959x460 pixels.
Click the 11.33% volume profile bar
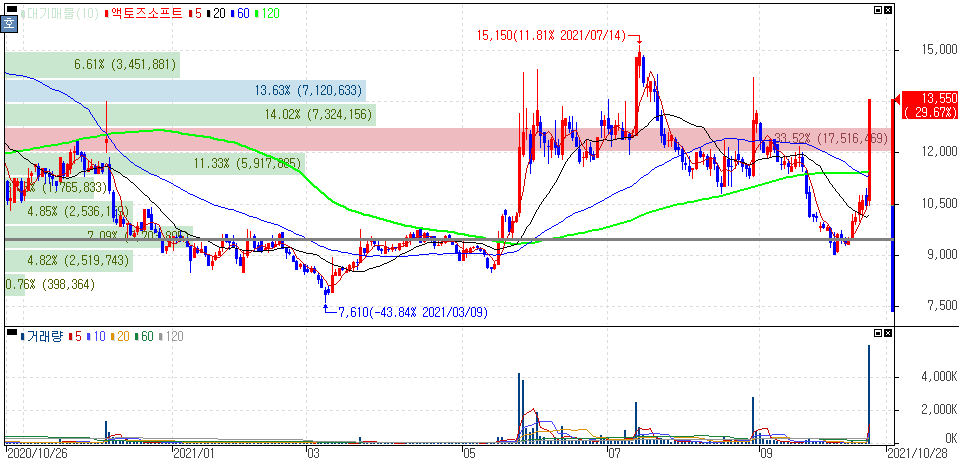[x=155, y=164]
